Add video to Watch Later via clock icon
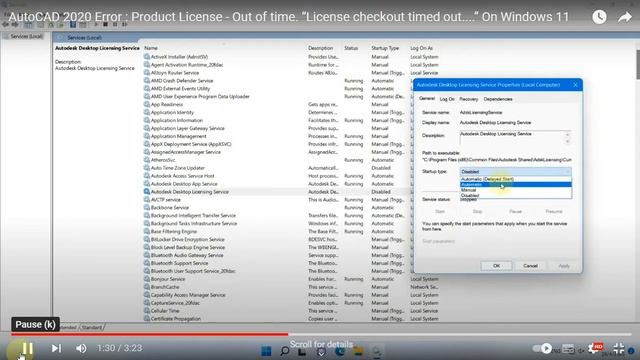This screenshot has width=640, height=360. [x=599, y=17]
